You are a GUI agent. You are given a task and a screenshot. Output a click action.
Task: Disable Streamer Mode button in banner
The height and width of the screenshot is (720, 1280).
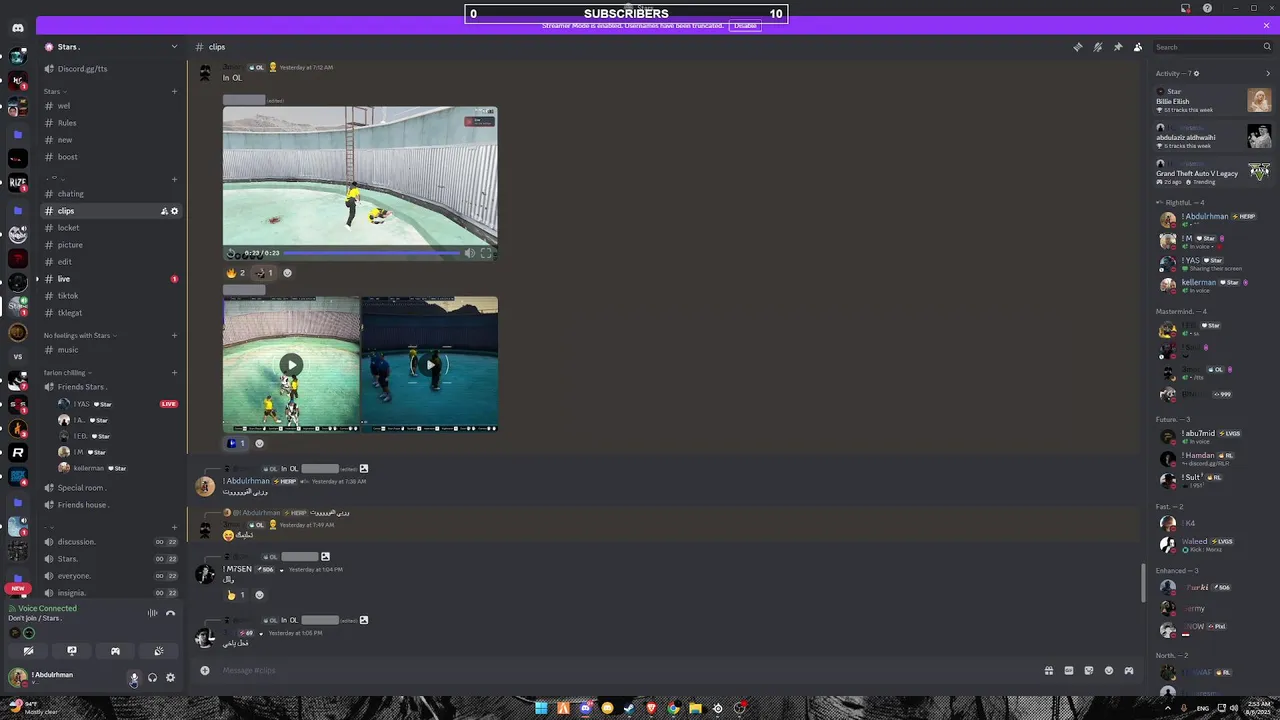745,25
